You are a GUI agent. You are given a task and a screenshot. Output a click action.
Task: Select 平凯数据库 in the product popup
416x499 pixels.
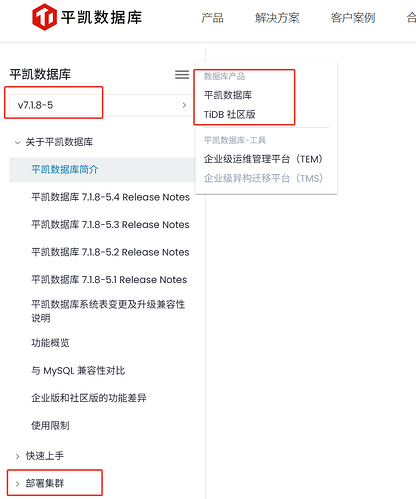coord(228,95)
